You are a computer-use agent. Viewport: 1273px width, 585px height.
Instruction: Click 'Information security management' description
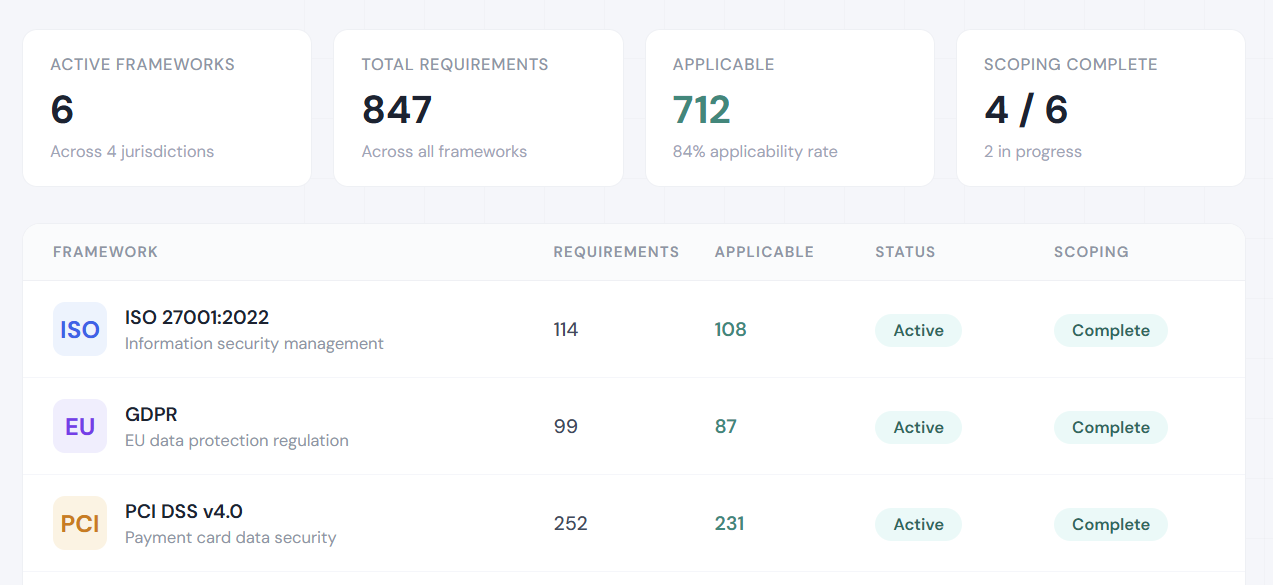[x=254, y=343]
